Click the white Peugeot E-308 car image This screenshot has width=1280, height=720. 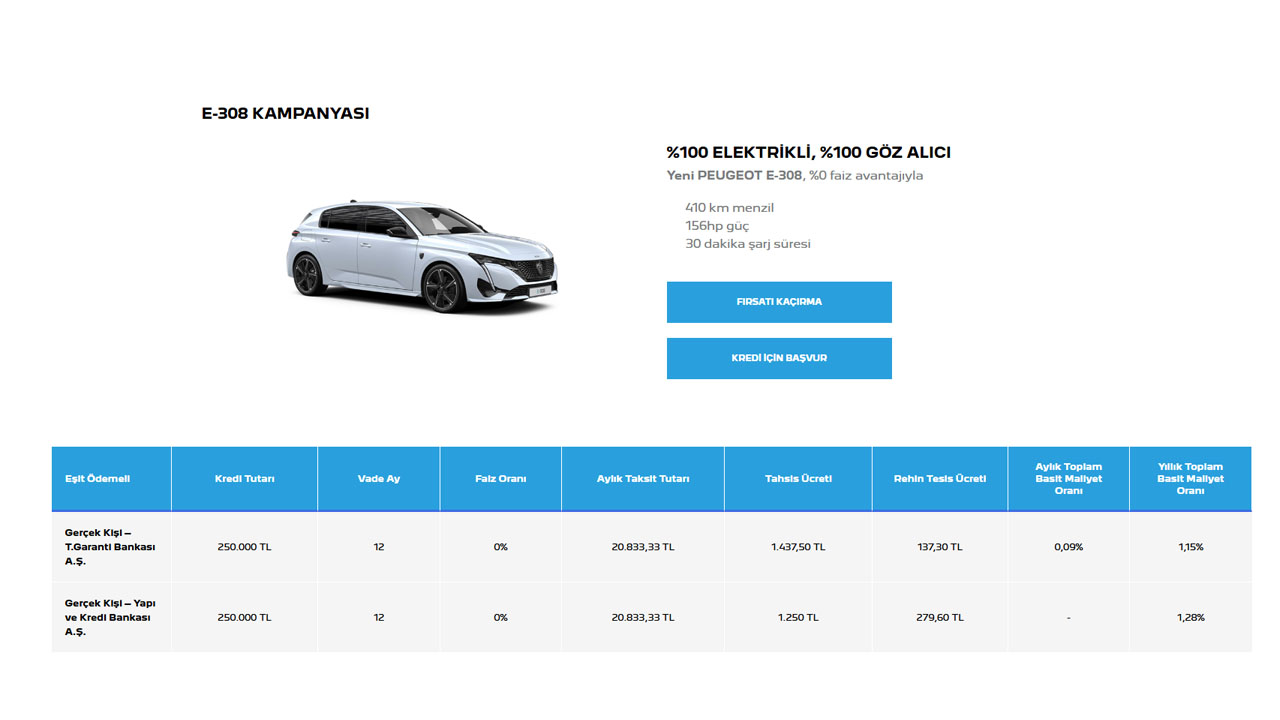point(421,257)
